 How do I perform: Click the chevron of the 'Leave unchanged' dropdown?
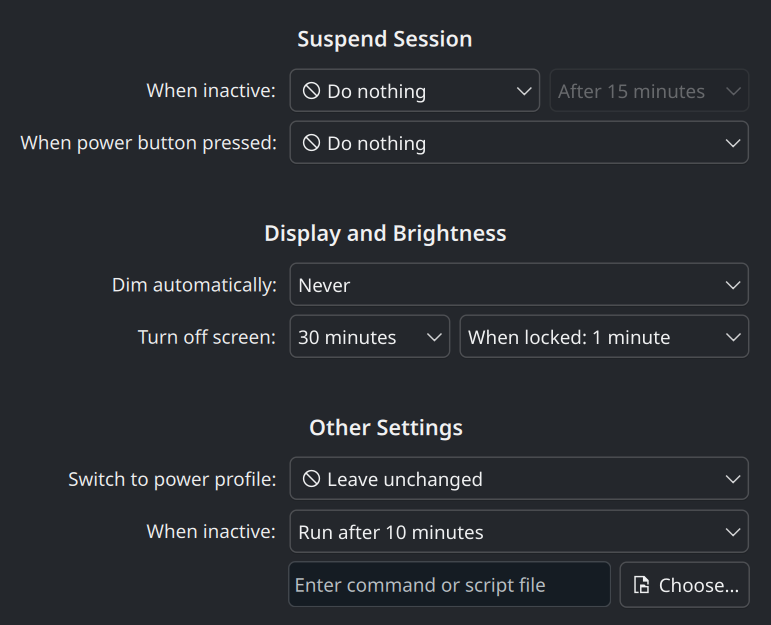point(731,479)
